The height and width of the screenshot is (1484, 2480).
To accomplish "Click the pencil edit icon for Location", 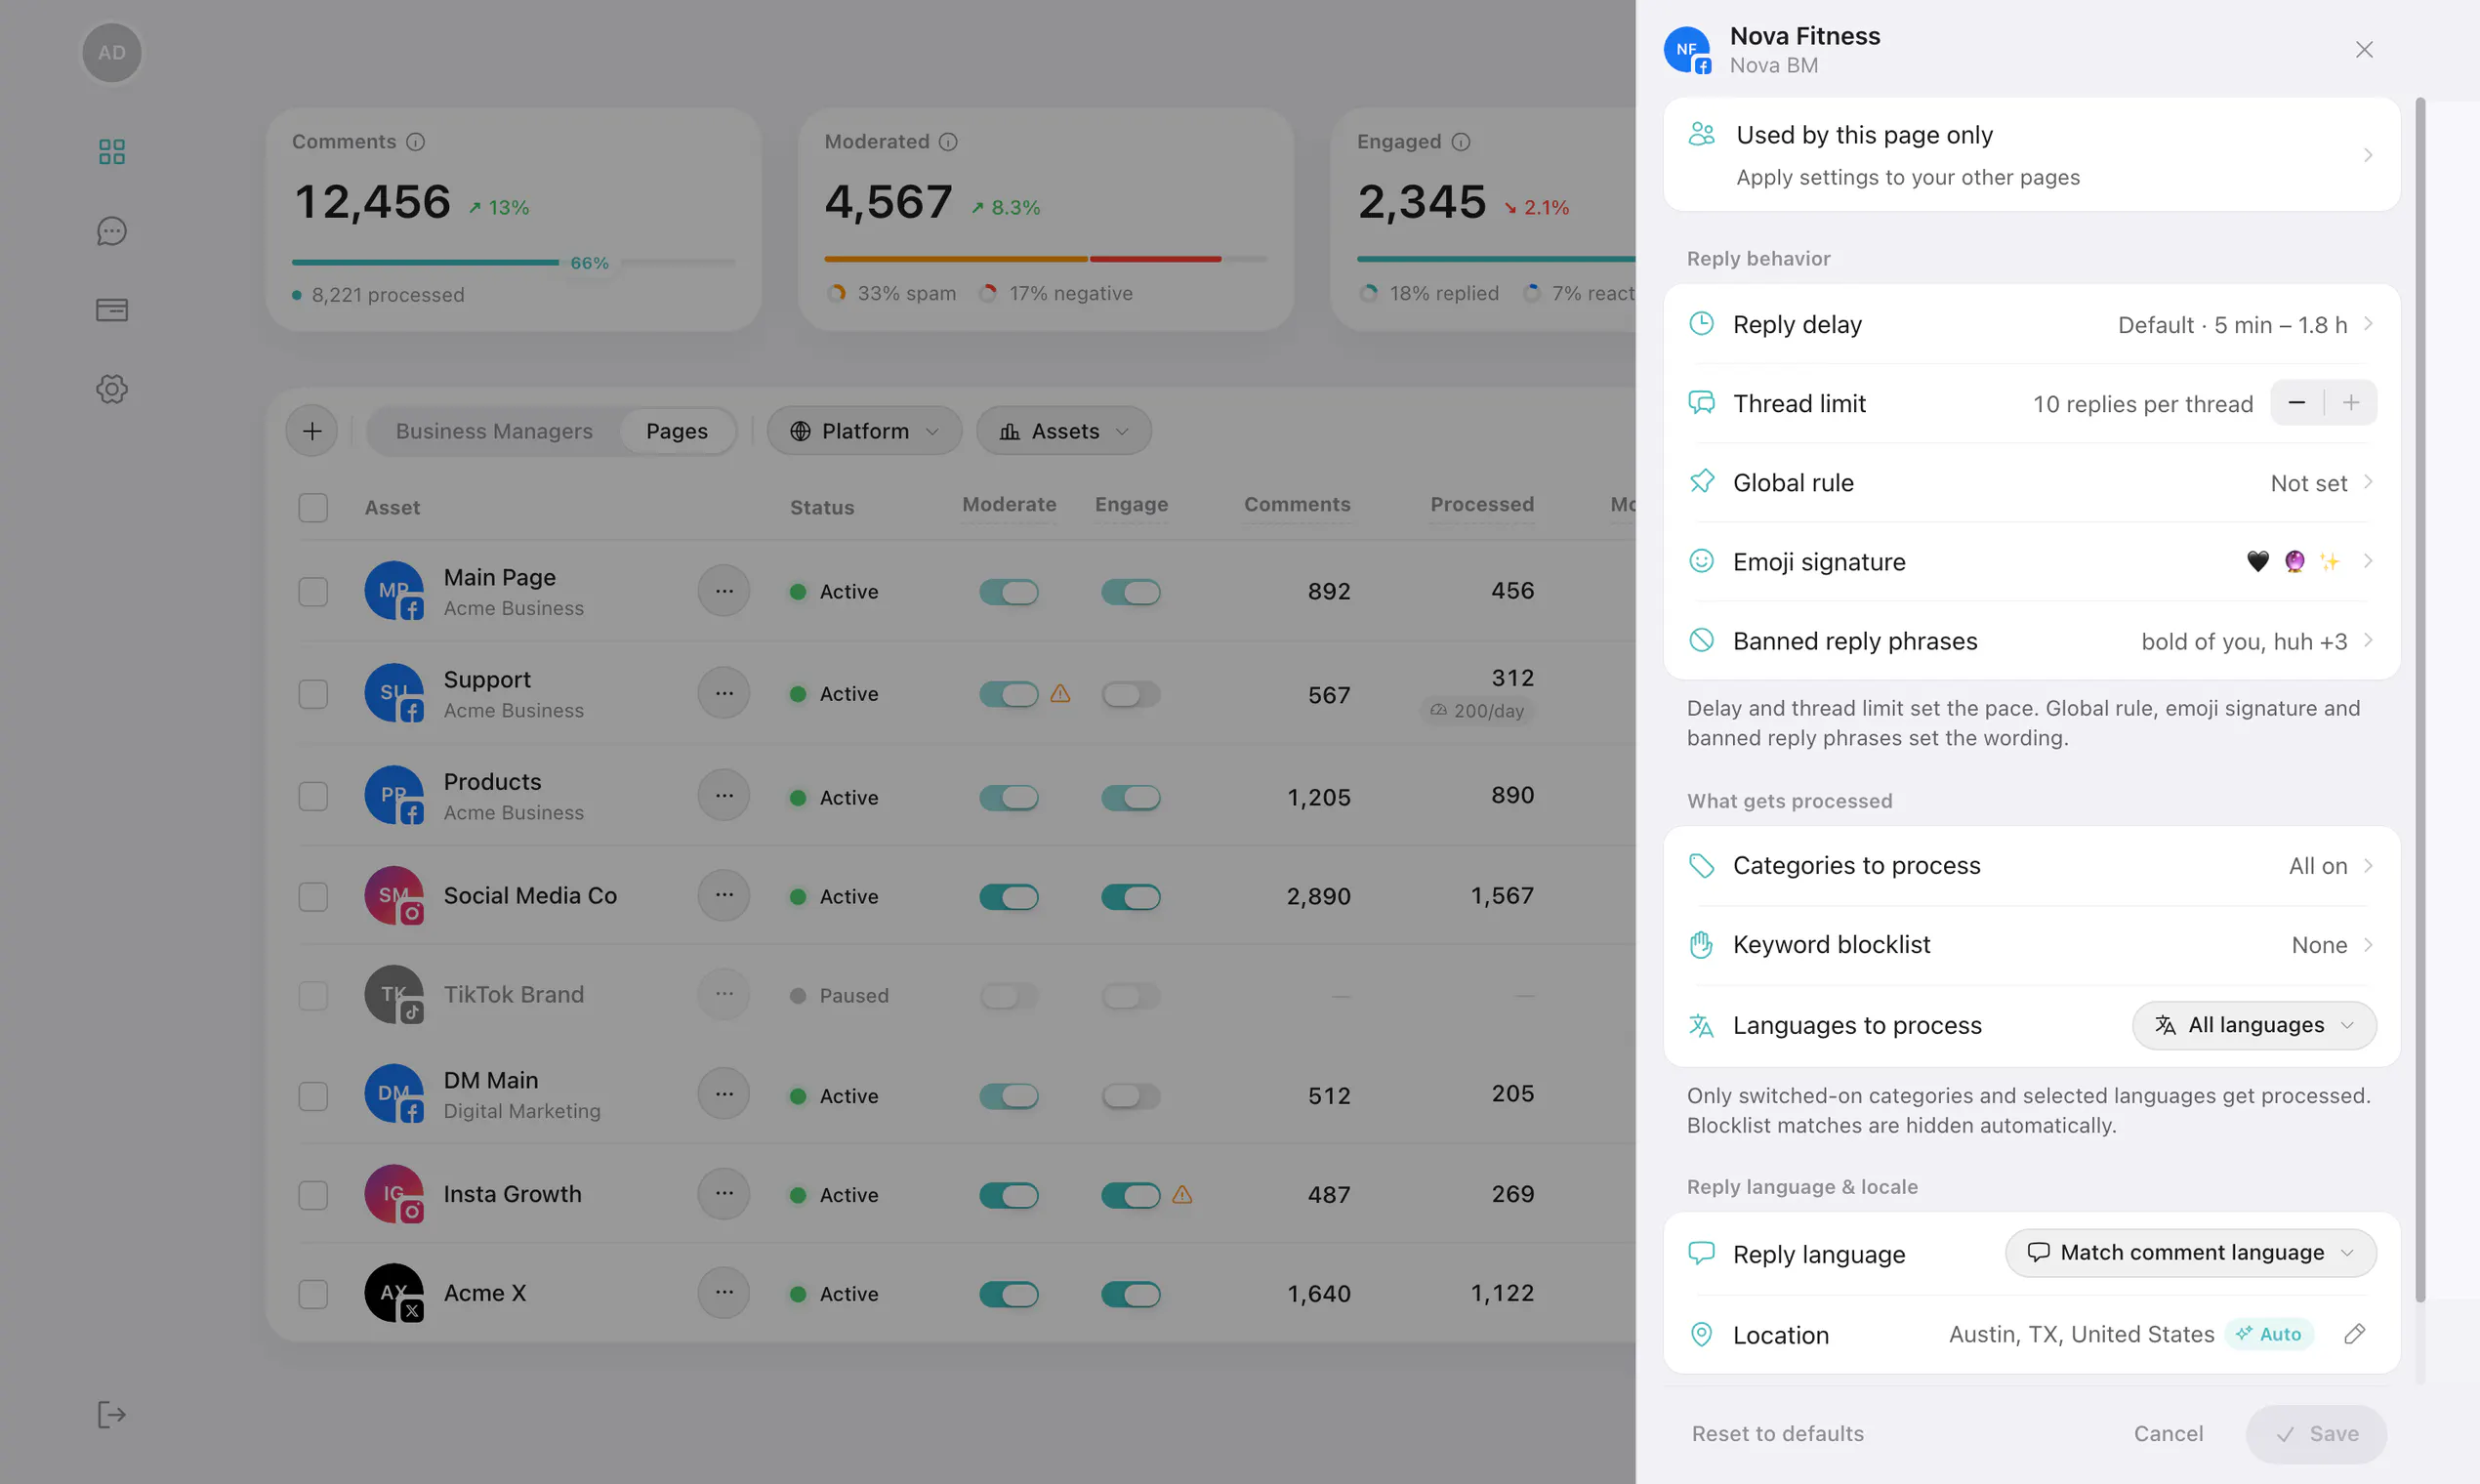I will point(2354,1333).
